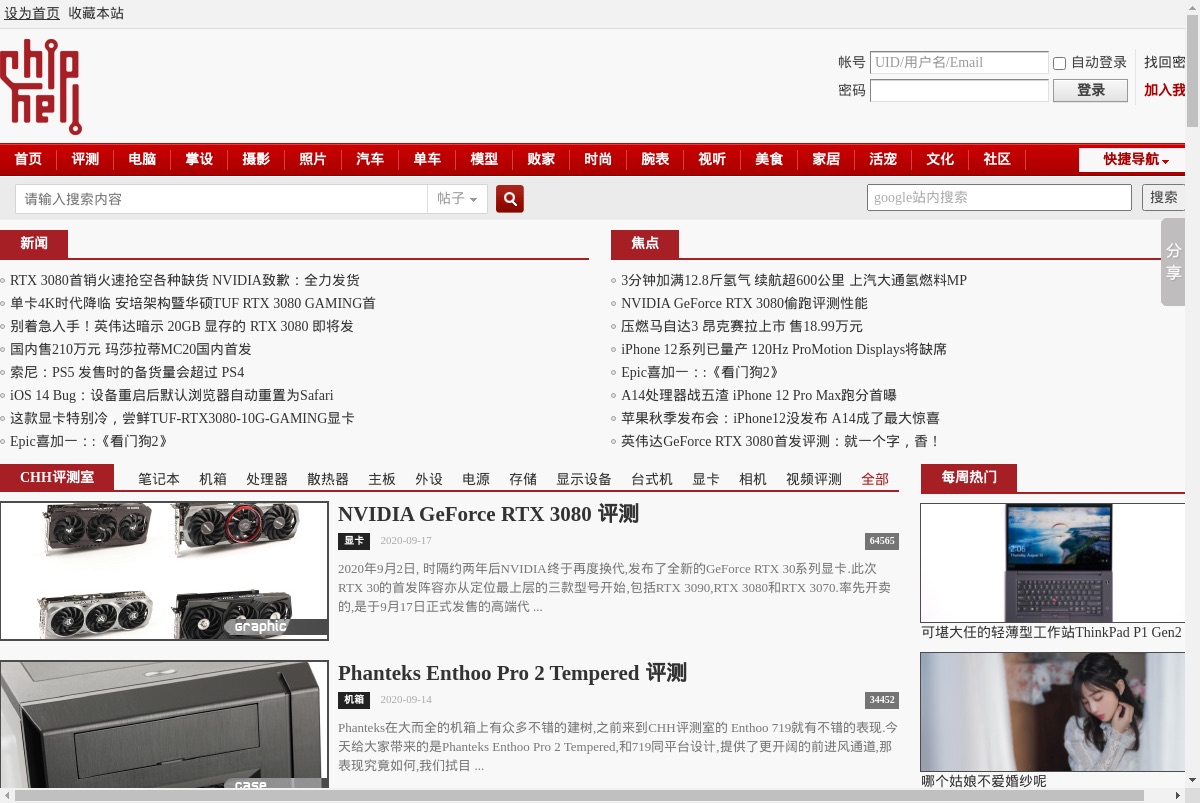Image resolution: width=1200 pixels, height=803 pixels.
Task: Select the 笔记本 review category tab
Action: [159, 479]
